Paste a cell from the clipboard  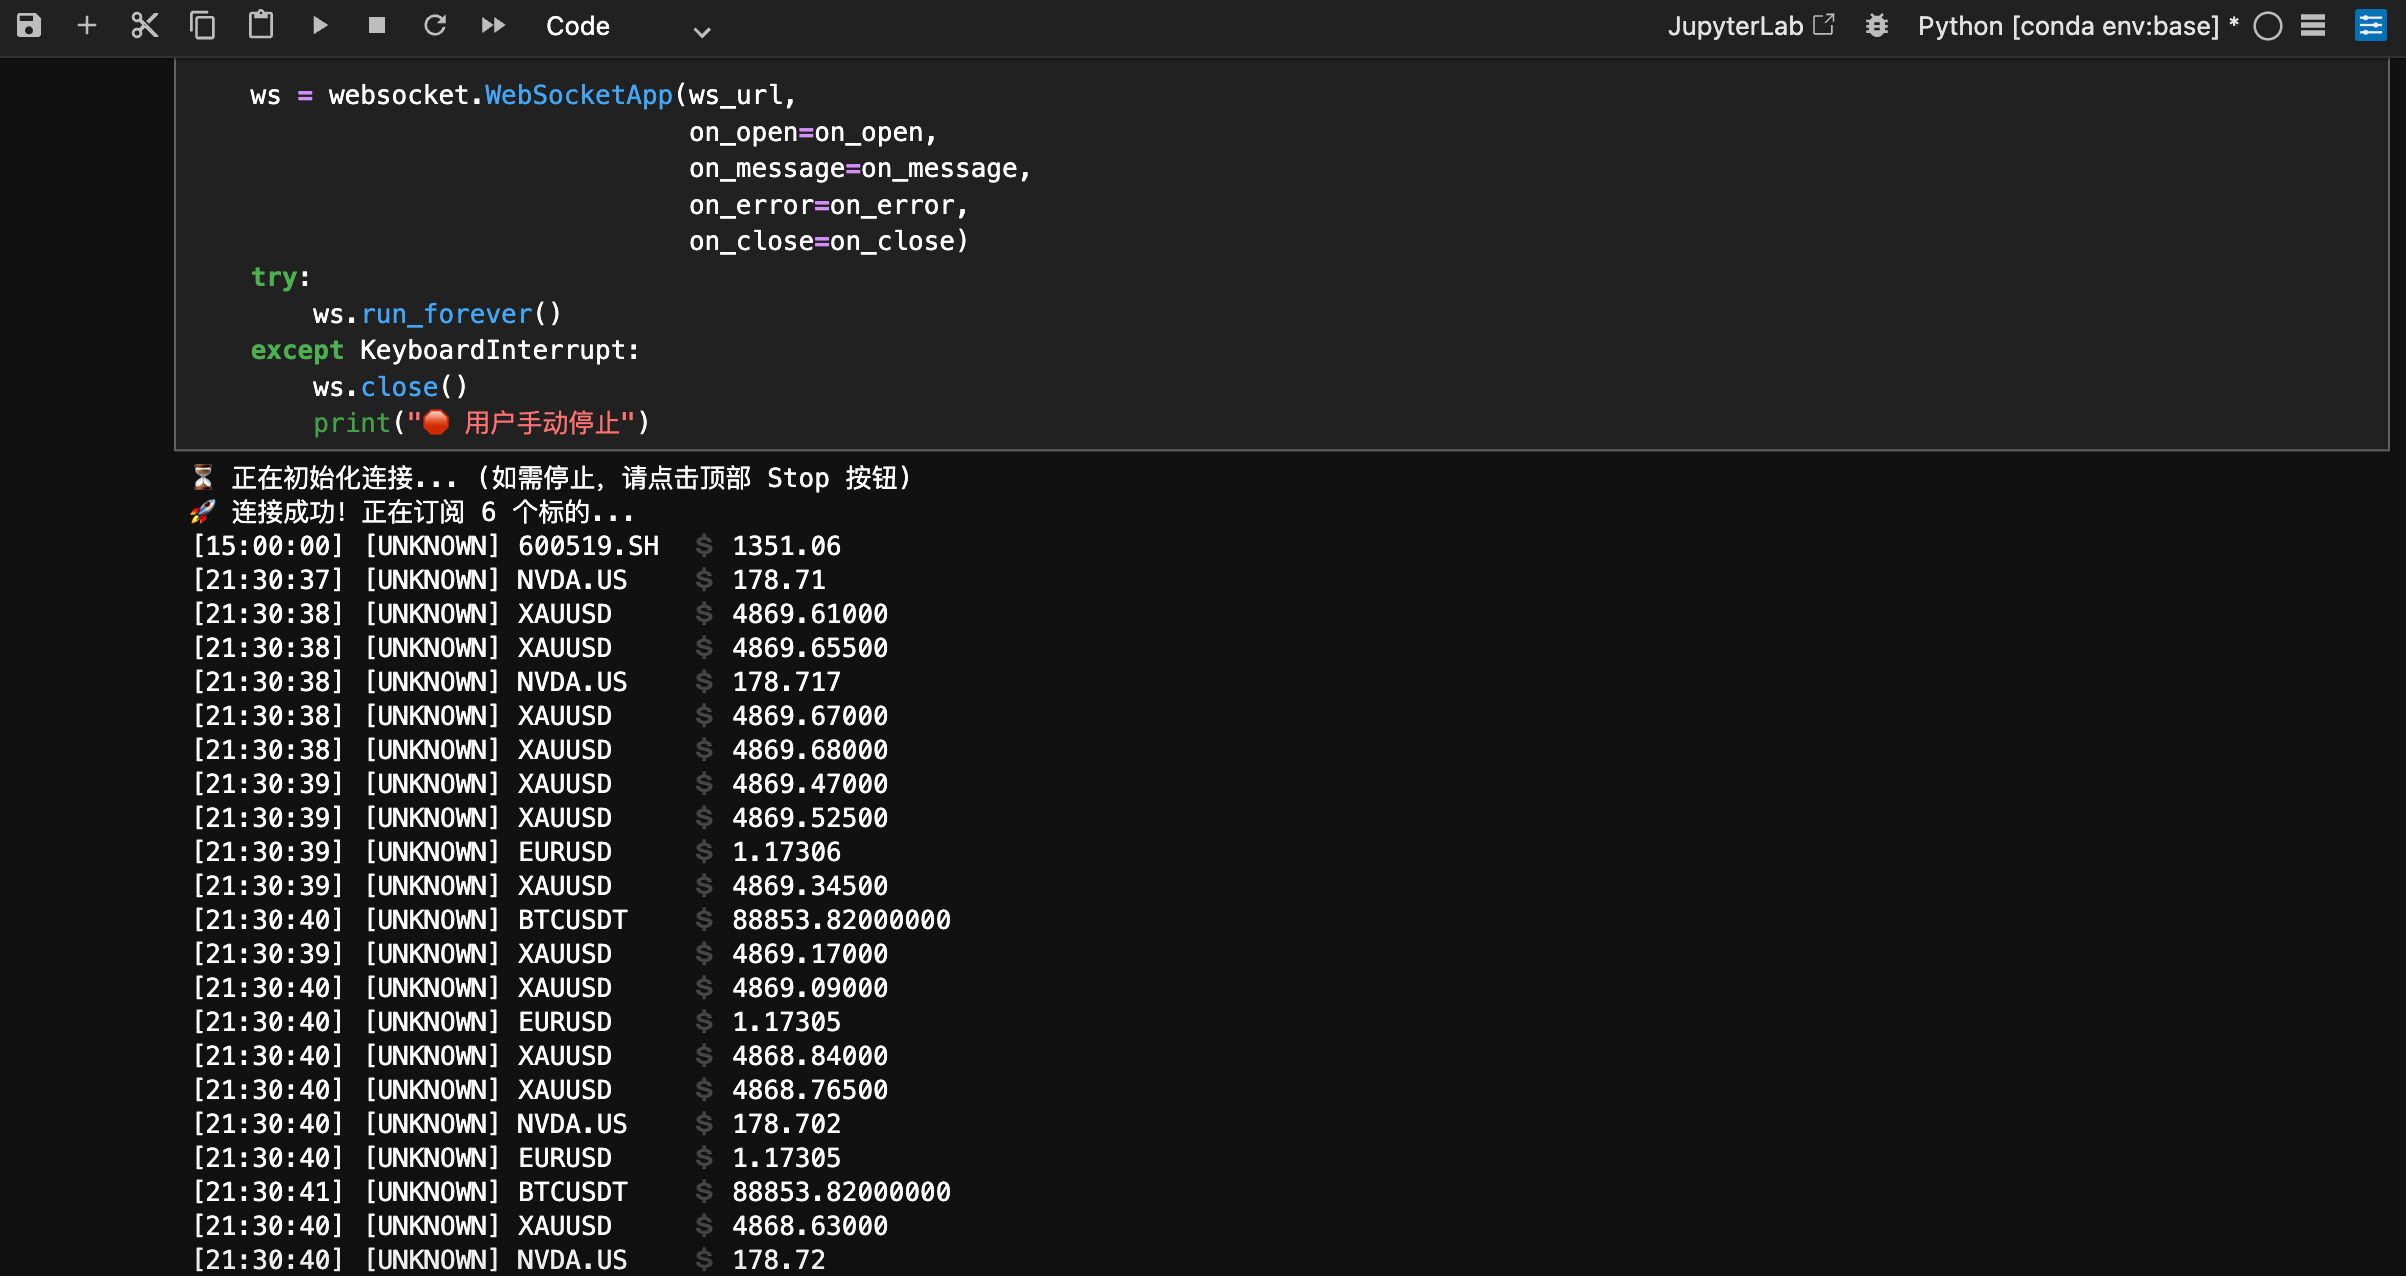pos(261,25)
